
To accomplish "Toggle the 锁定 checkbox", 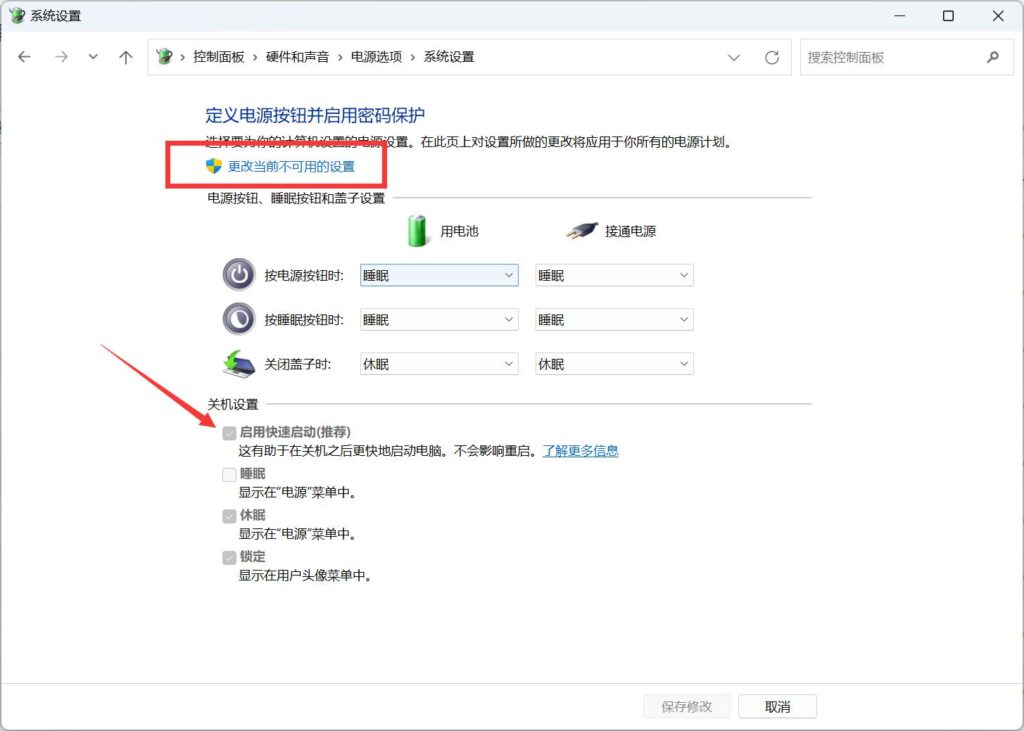I will (x=230, y=558).
